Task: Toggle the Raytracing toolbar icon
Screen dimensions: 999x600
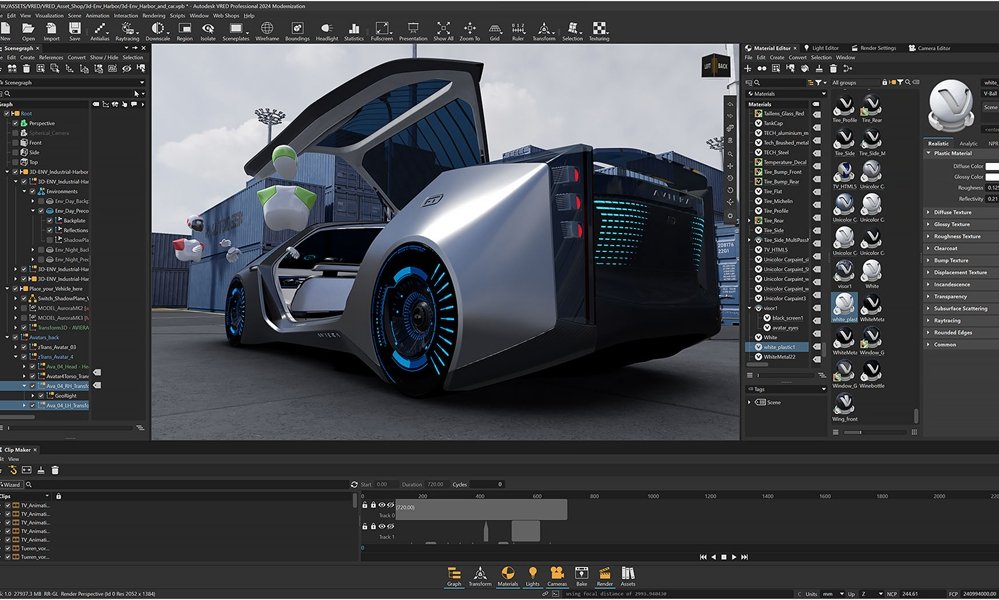Action: pos(127,29)
